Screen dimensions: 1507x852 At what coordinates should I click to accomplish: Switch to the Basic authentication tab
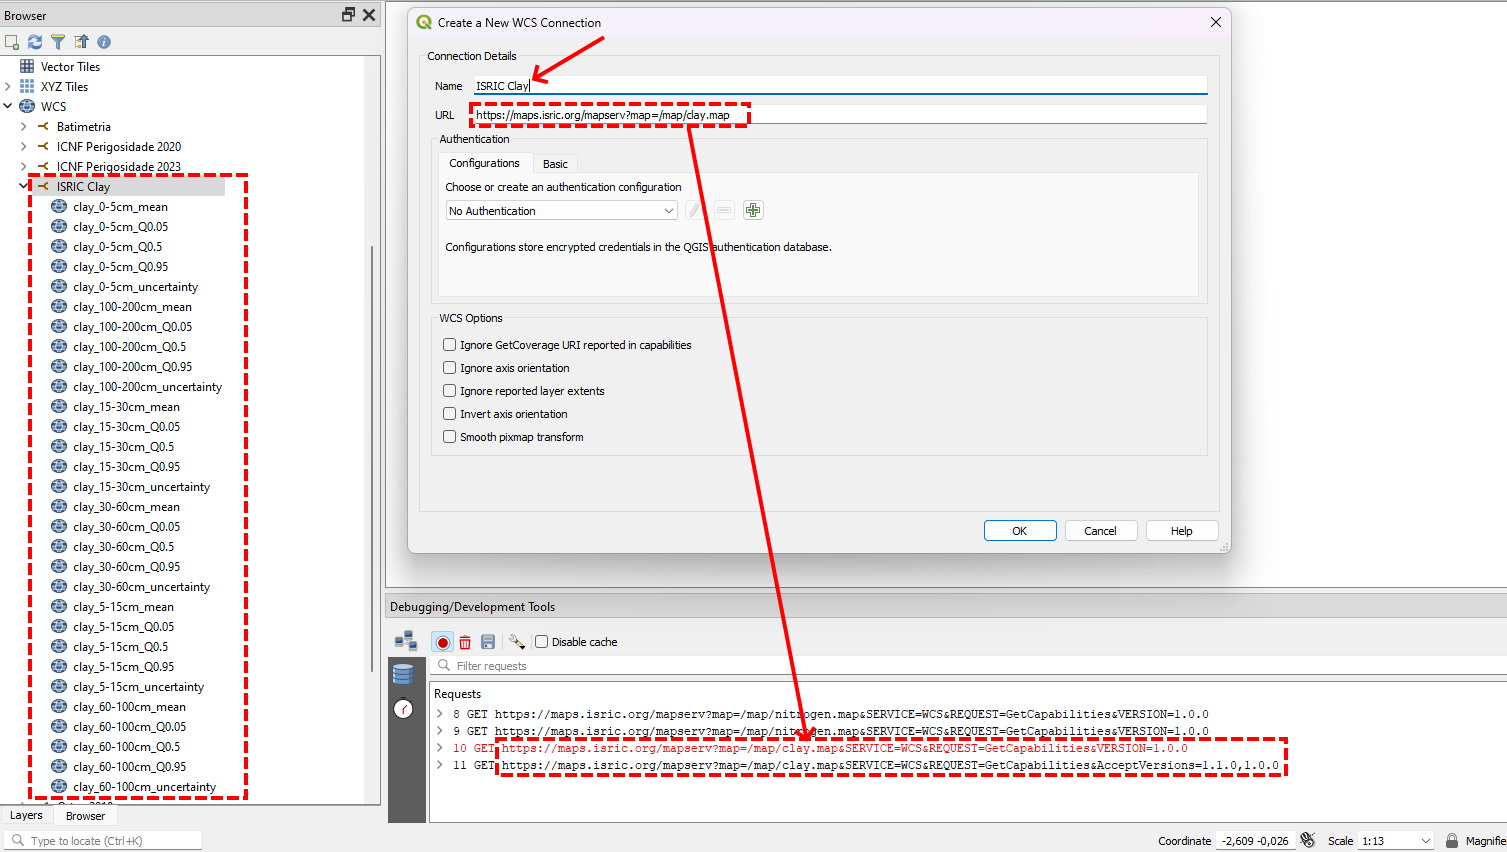pos(555,163)
